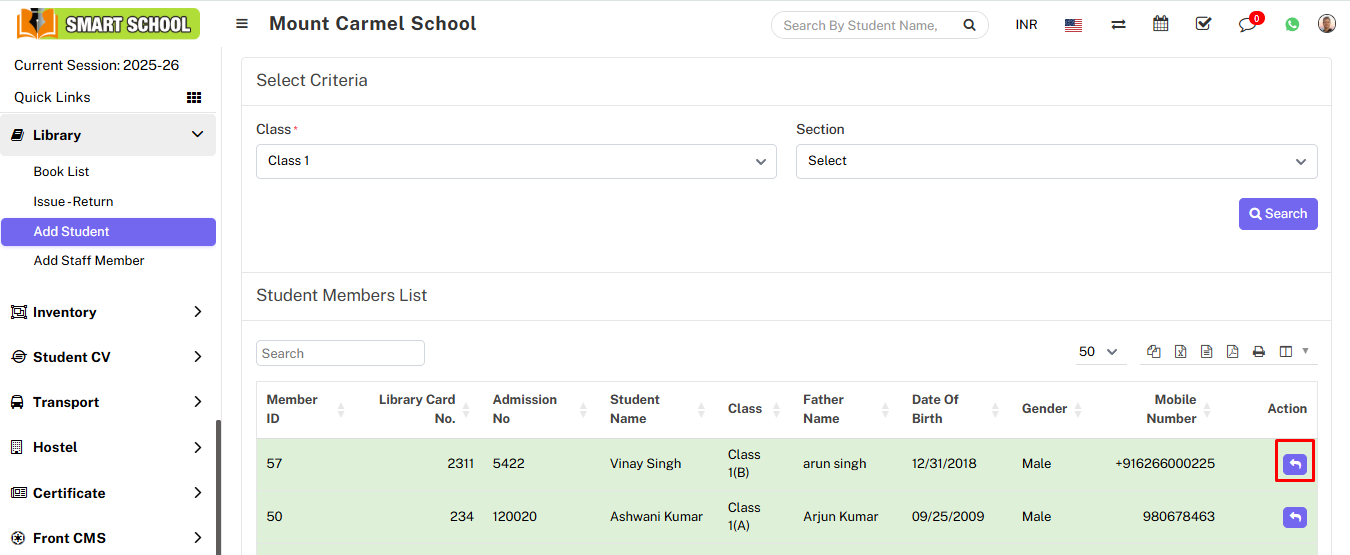Viewport: 1350px width, 555px height.
Task: Click the Vinay Singh student name cell
Action: click(x=645, y=464)
